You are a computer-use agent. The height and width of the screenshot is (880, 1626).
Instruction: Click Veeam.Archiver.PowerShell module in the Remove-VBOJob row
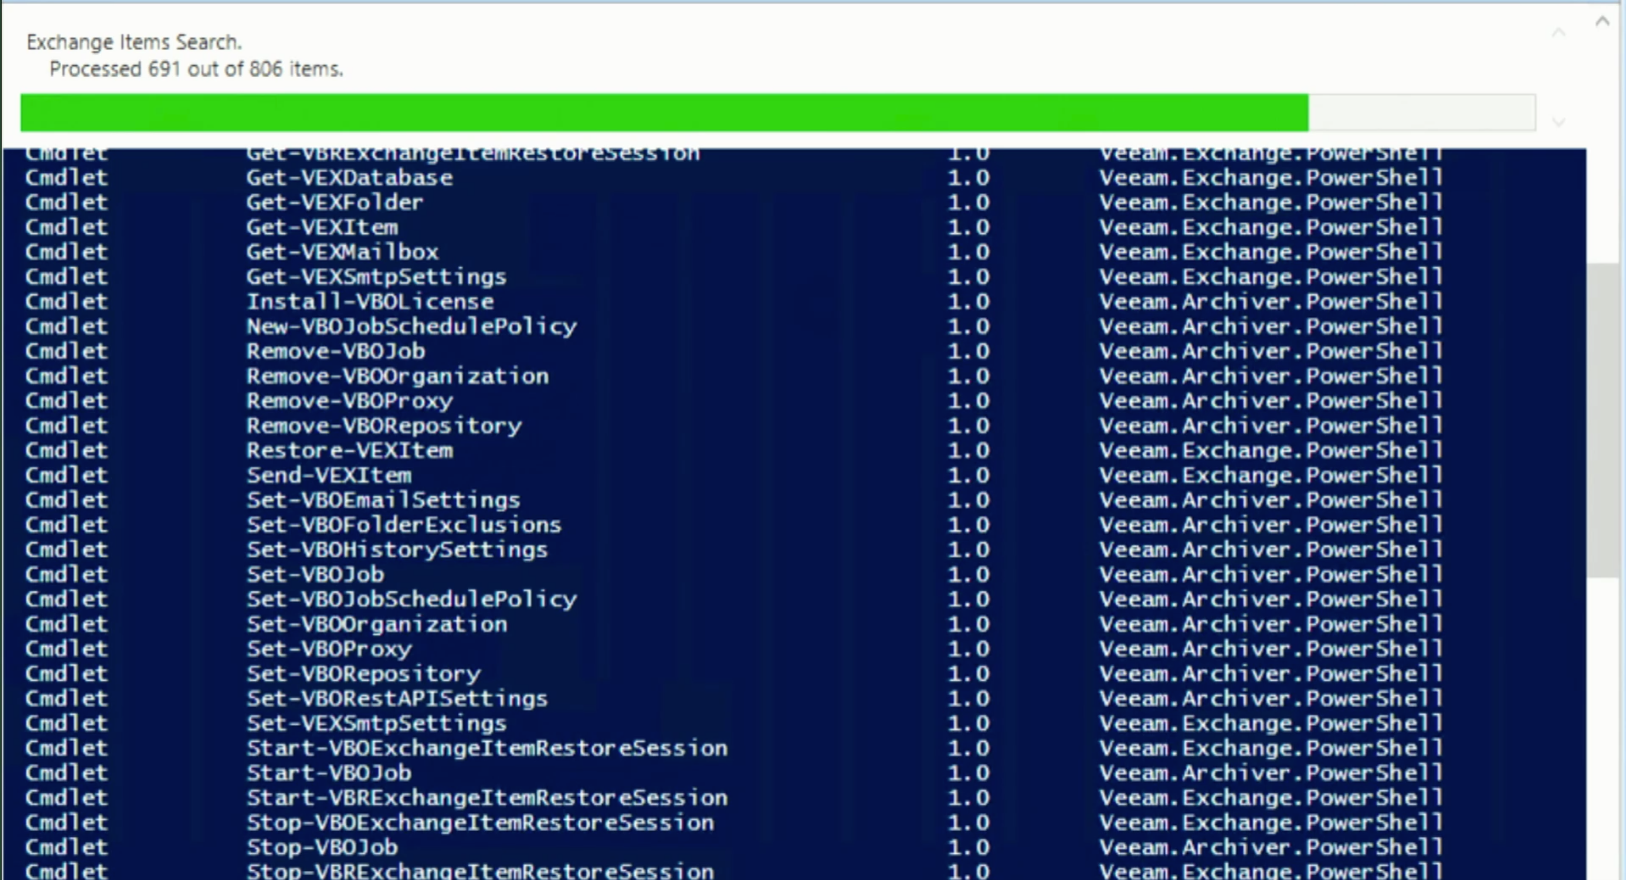pyautogui.click(x=1271, y=352)
